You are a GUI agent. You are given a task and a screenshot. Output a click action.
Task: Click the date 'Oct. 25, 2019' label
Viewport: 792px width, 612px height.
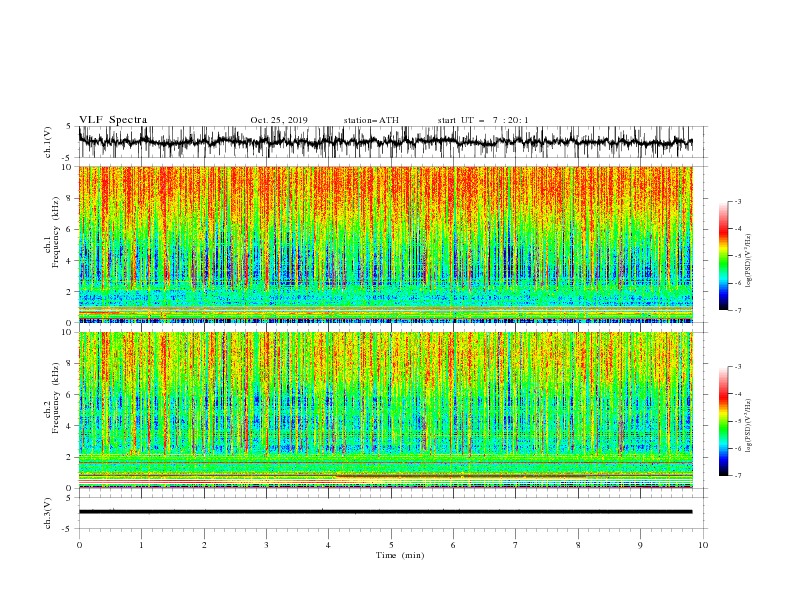[279, 120]
